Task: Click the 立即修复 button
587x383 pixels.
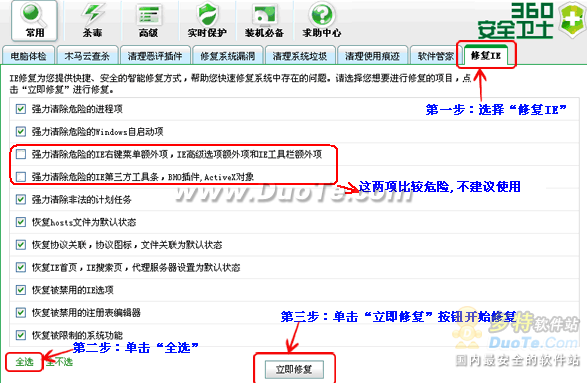Action: (x=294, y=370)
